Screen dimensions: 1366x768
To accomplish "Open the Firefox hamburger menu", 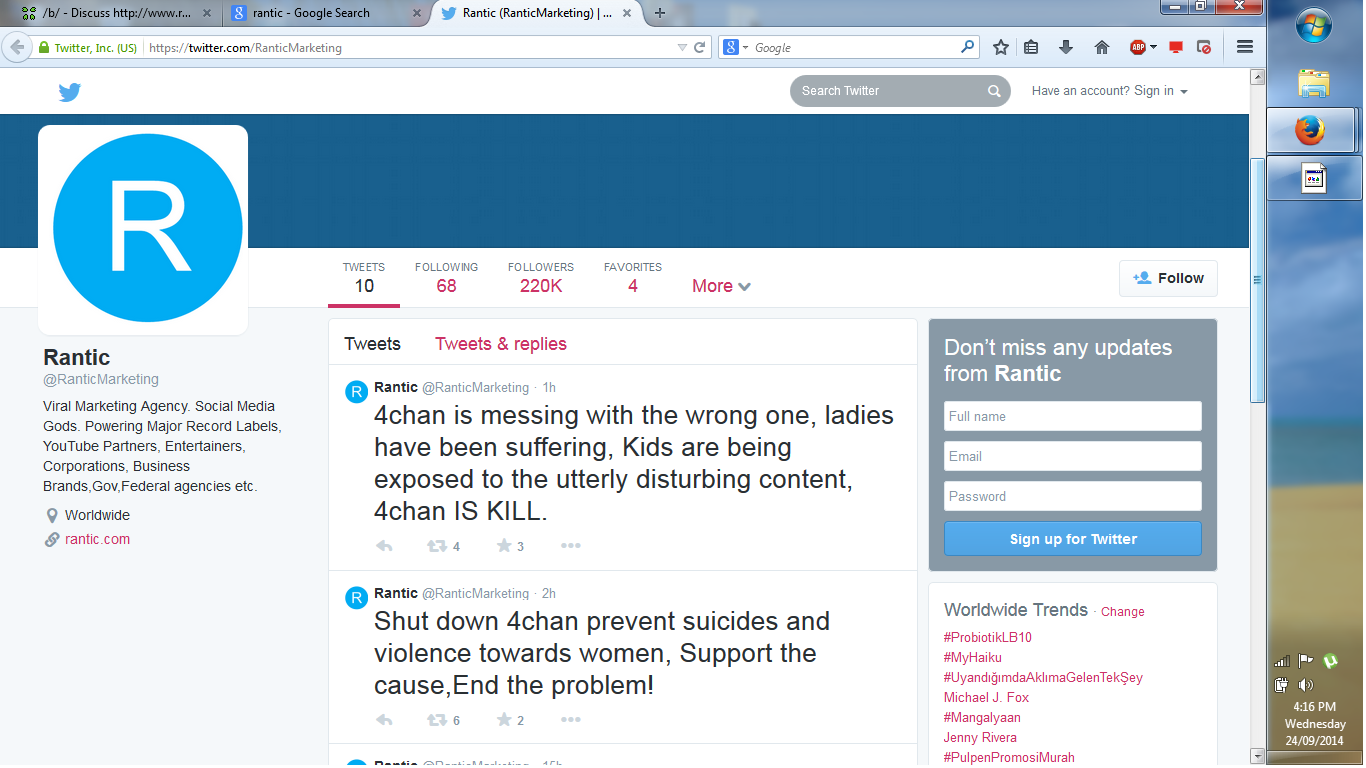I will [x=1245, y=47].
